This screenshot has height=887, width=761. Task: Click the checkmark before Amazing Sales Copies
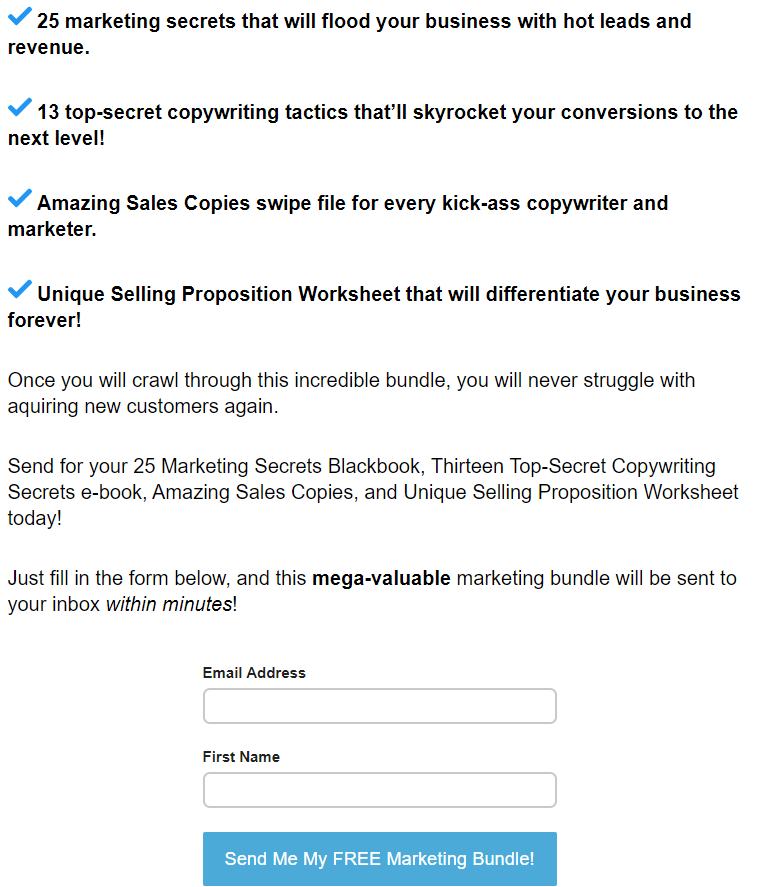[x=19, y=199]
